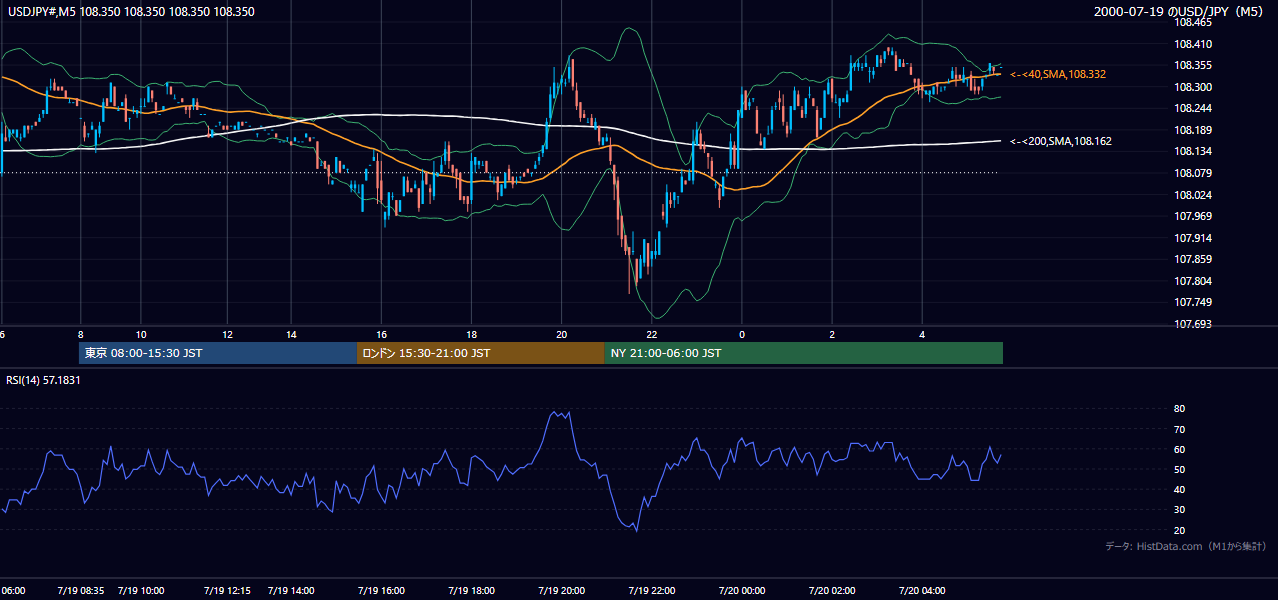Screen dimensions: 1278x600
Task: Click the 7/19 22:00 time axis label
Action: 651,590
